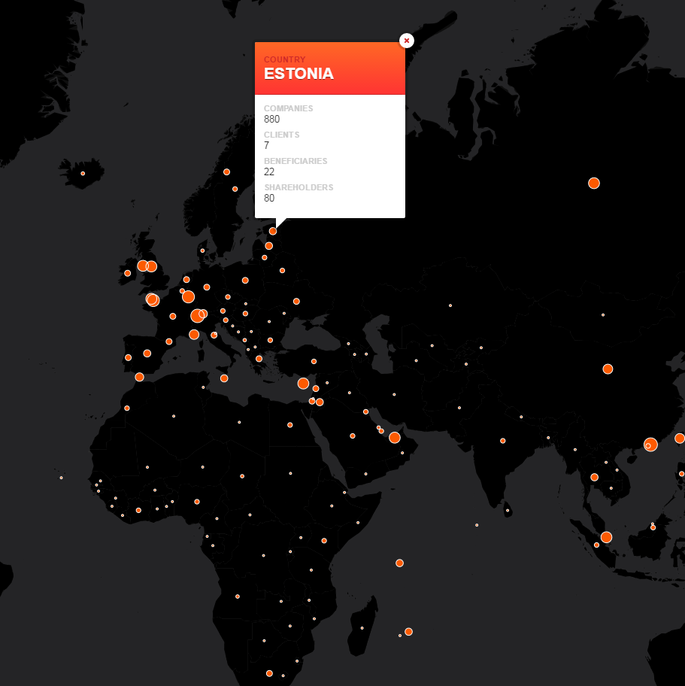Click the Cape Verde marker off West Africa

(61, 478)
